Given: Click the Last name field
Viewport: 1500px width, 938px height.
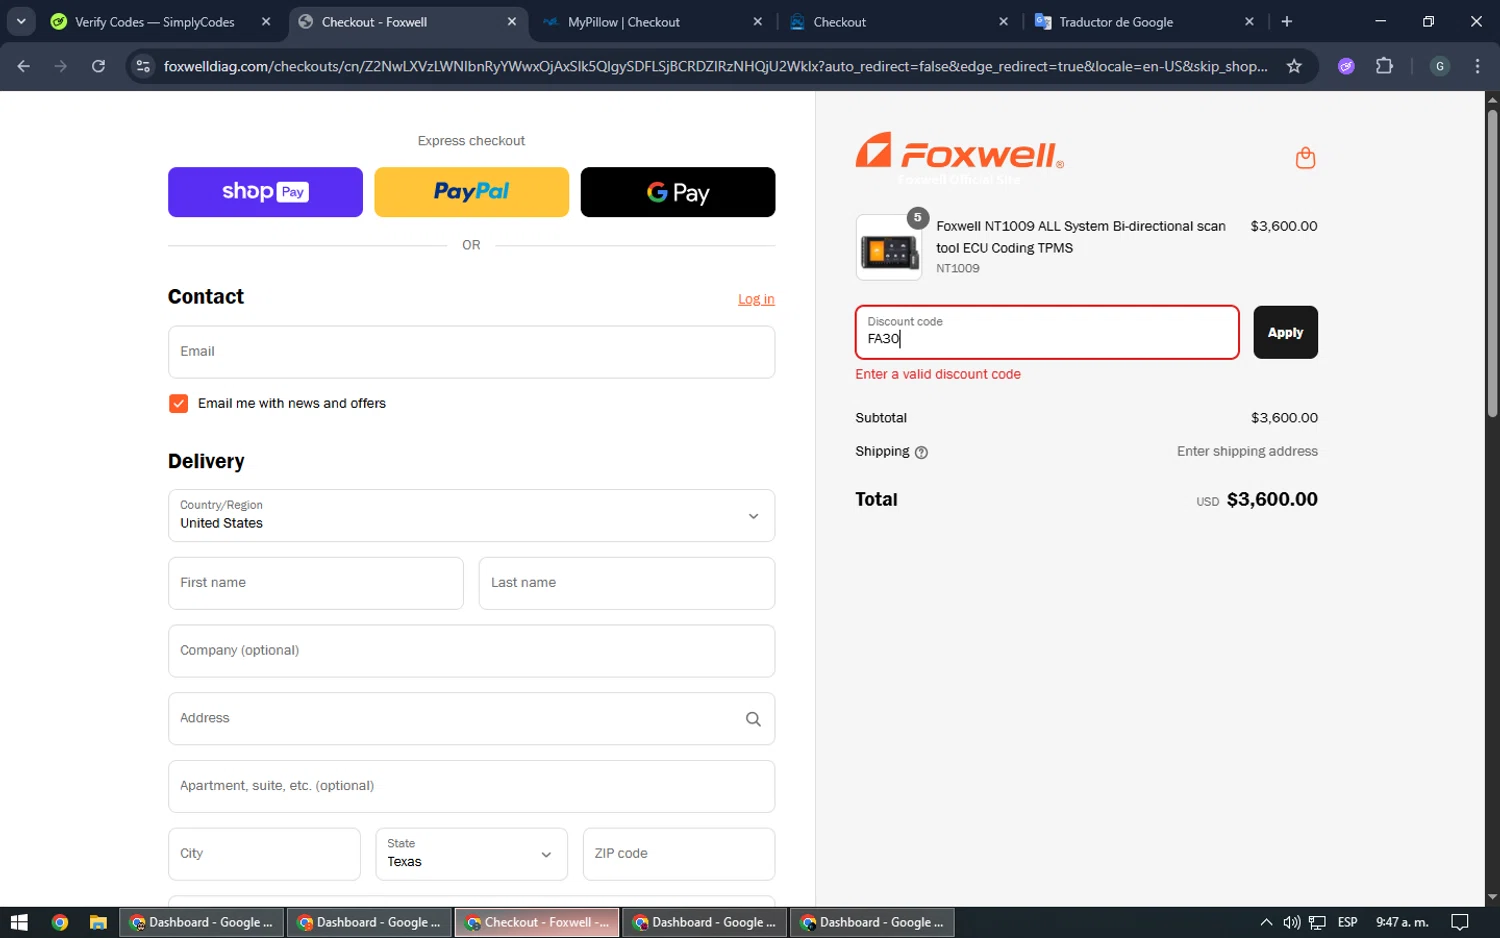Looking at the screenshot, I should [627, 583].
